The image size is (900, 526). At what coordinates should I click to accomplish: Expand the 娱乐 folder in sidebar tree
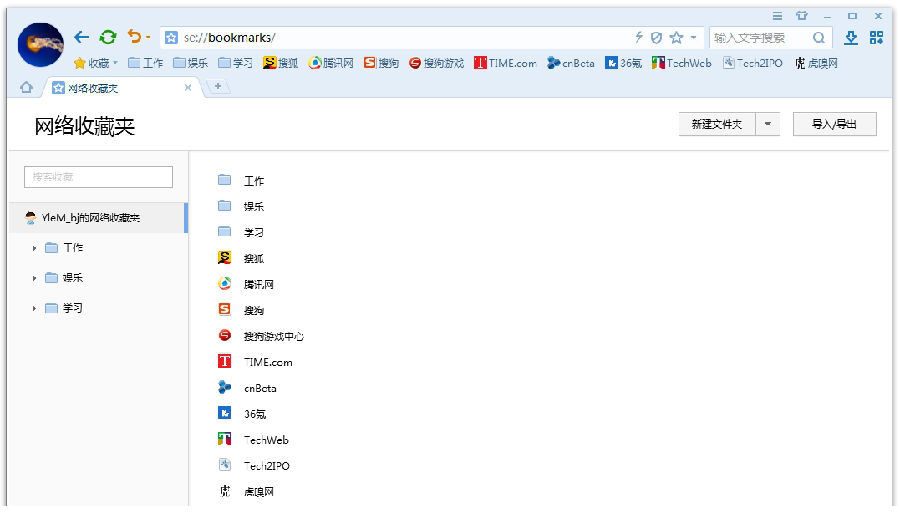(34, 278)
